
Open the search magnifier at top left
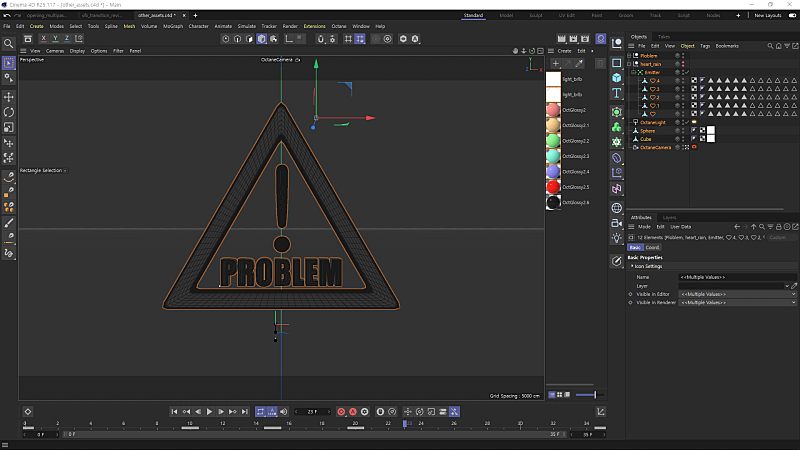coord(9,44)
